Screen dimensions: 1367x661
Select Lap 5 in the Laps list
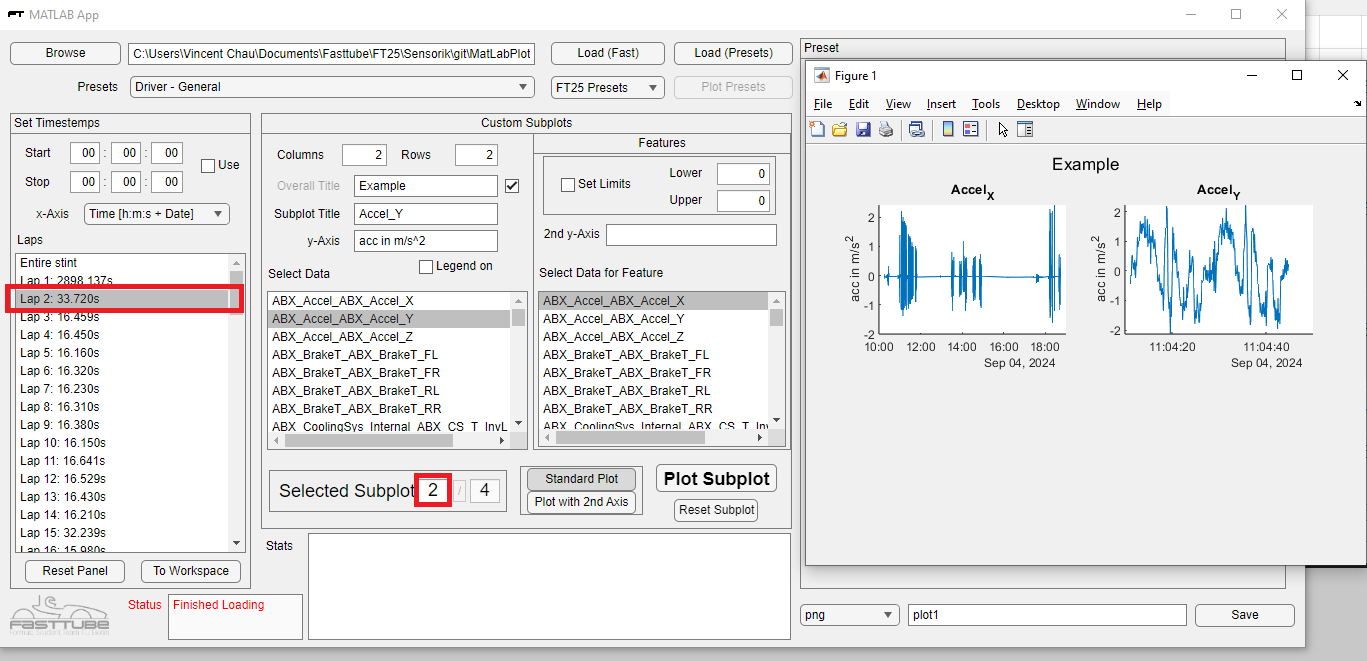point(60,352)
